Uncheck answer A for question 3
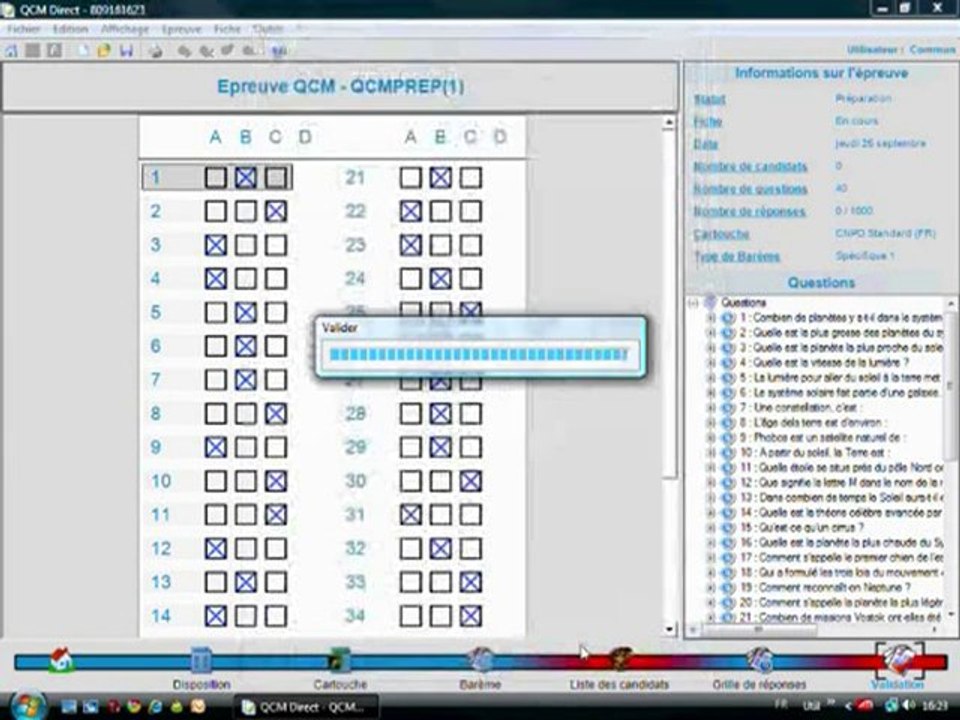 coord(216,245)
